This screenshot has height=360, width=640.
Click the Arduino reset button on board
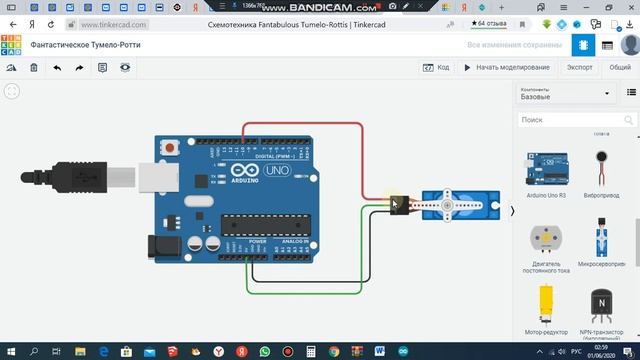point(169,148)
